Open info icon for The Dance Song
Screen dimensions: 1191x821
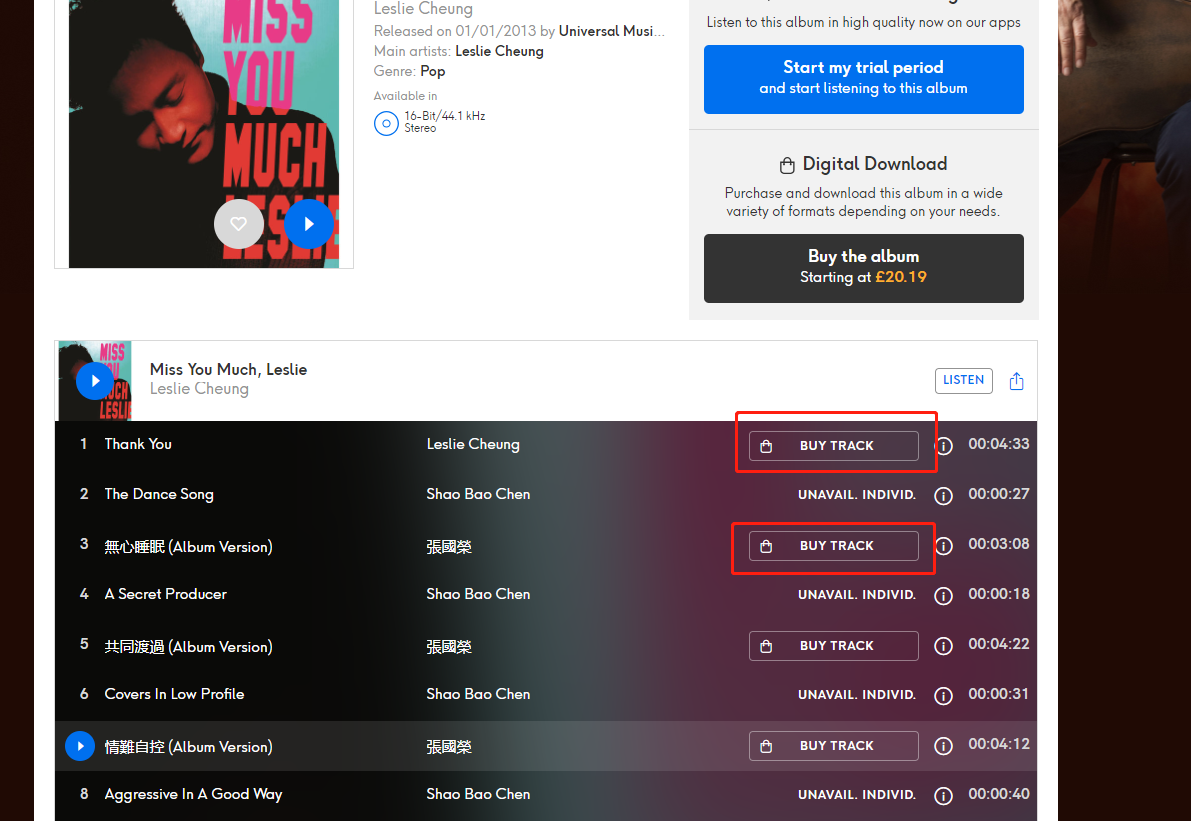pyautogui.click(x=943, y=496)
